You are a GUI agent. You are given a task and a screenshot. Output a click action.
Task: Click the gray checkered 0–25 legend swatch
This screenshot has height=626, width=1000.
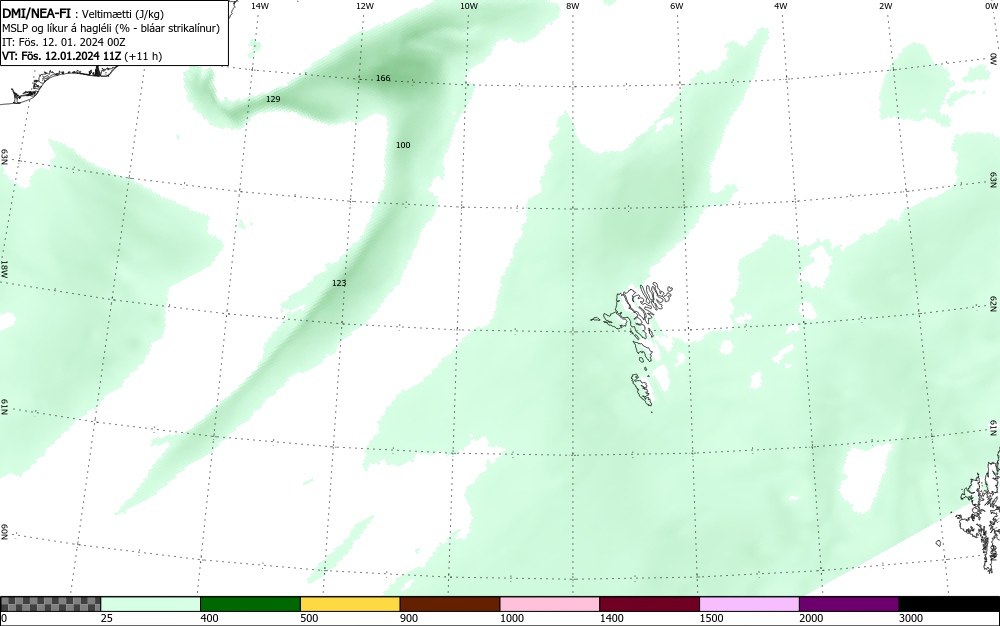coord(50,604)
